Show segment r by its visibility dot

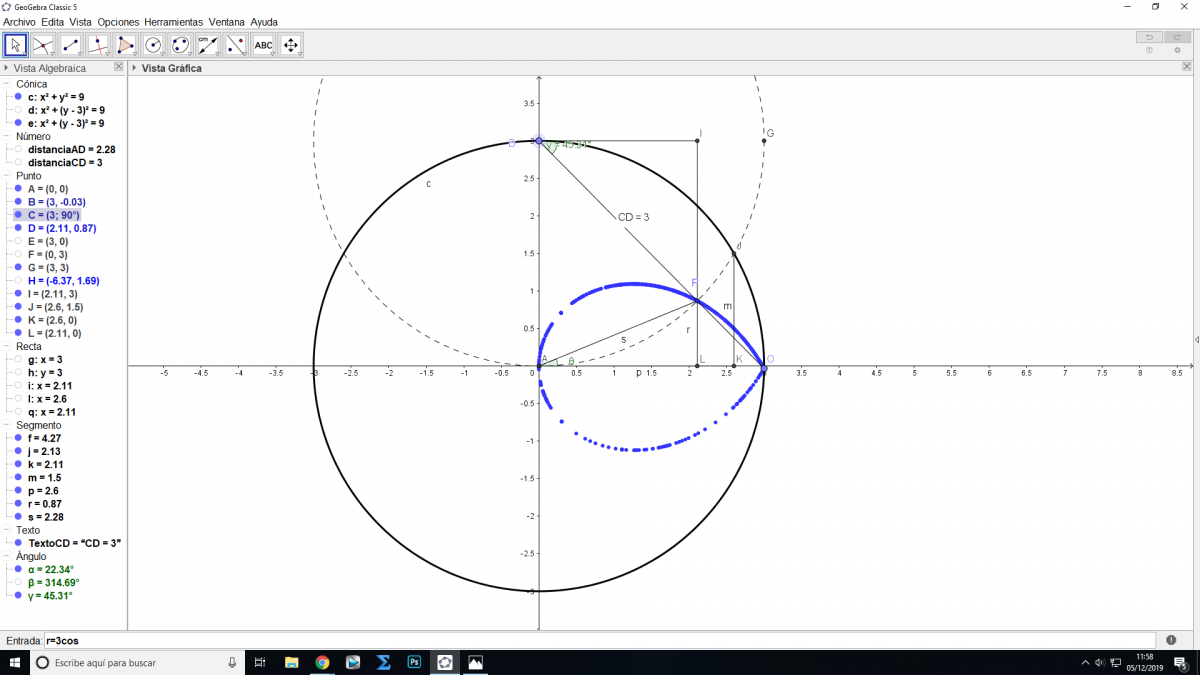pyautogui.click(x=19, y=504)
